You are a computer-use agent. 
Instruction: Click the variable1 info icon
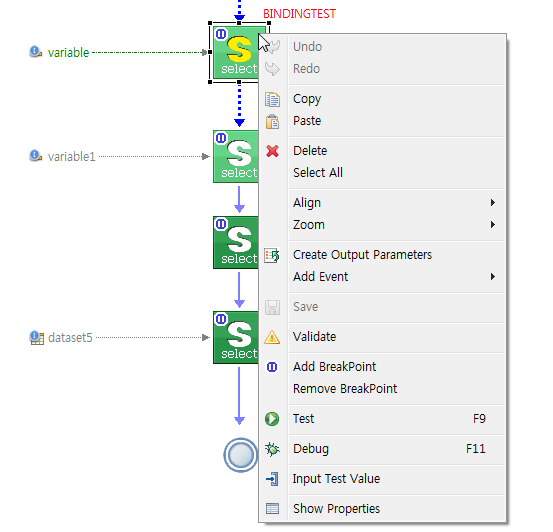point(35,156)
